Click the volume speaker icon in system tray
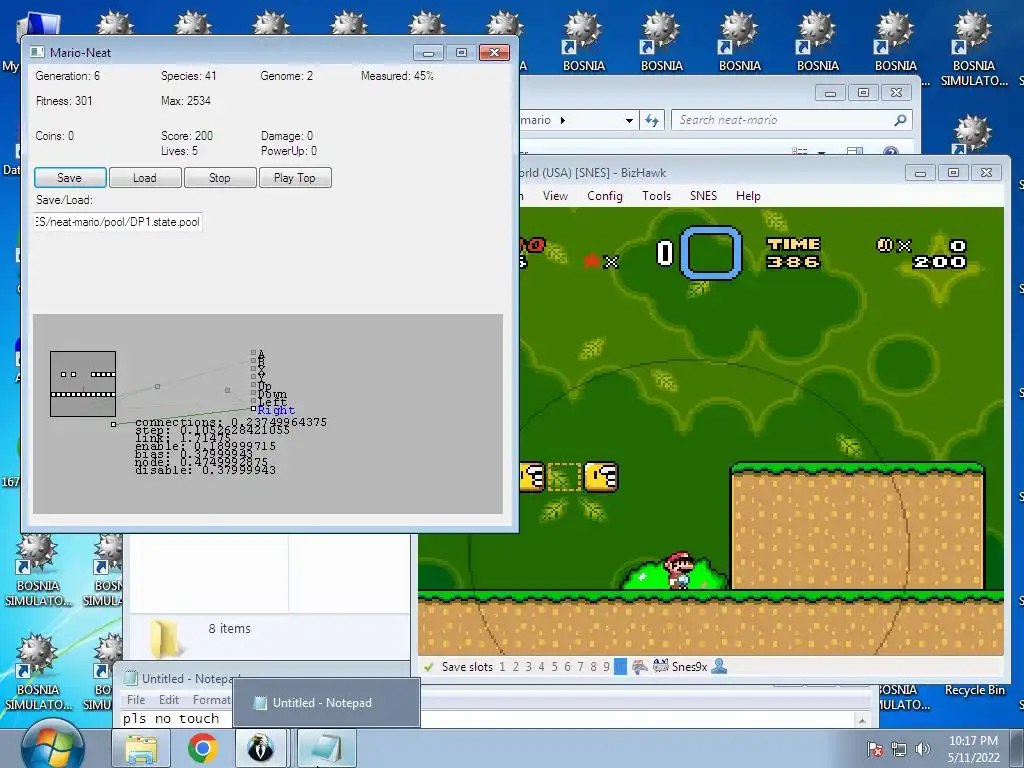Image resolution: width=1024 pixels, height=768 pixels. click(x=922, y=750)
